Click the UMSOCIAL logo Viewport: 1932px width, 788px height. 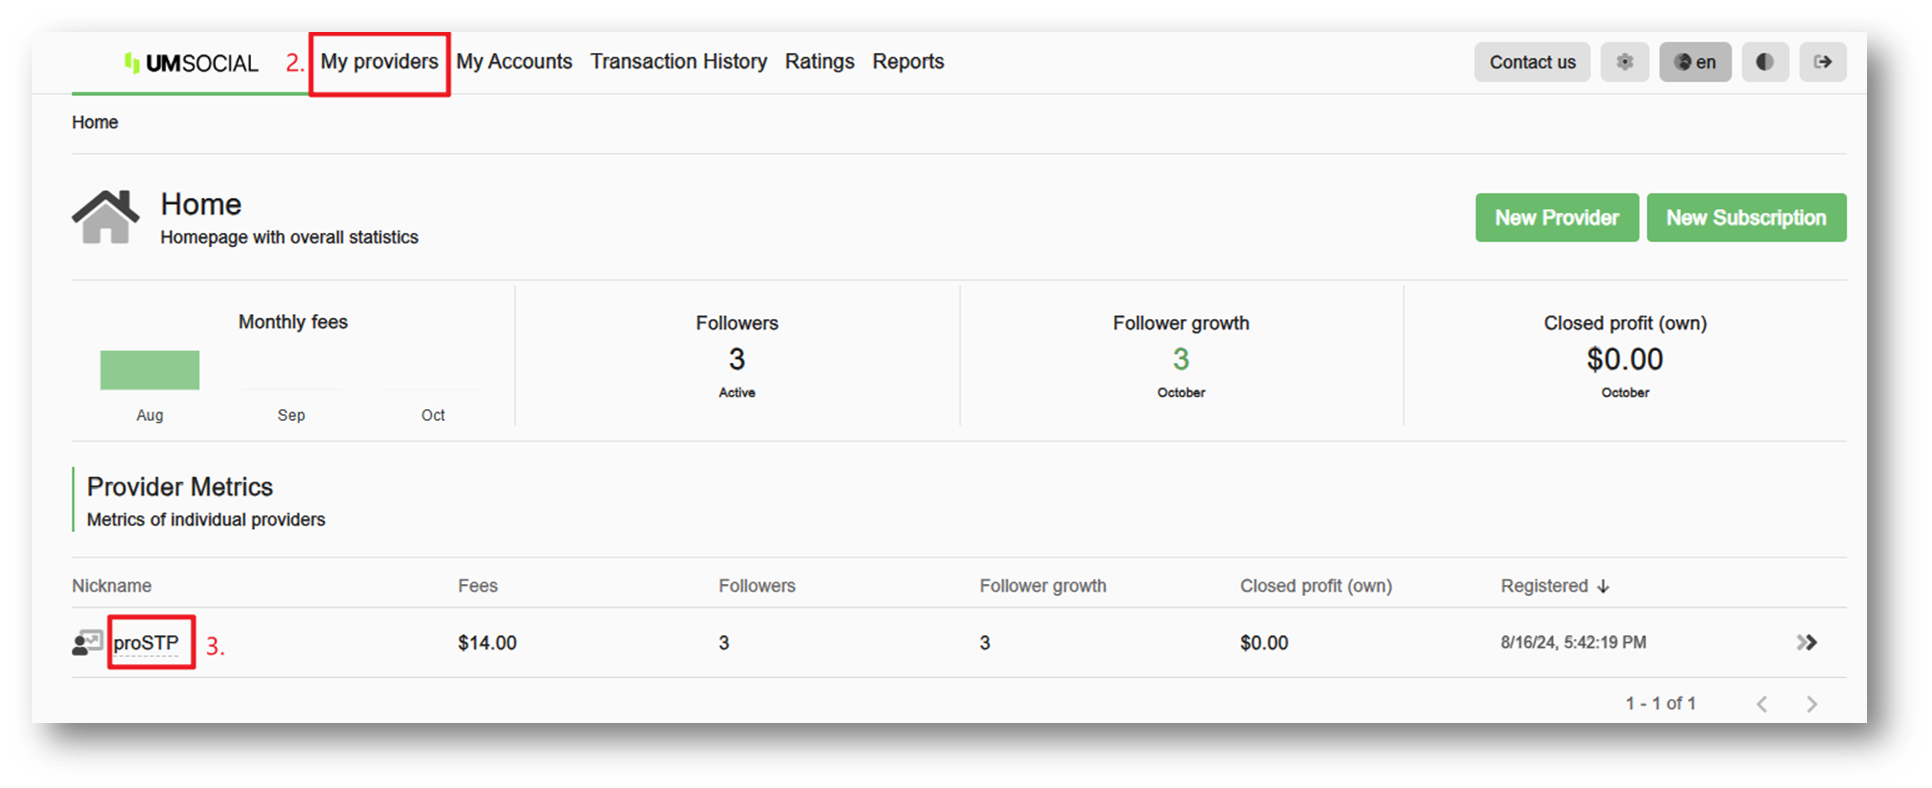click(191, 63)
